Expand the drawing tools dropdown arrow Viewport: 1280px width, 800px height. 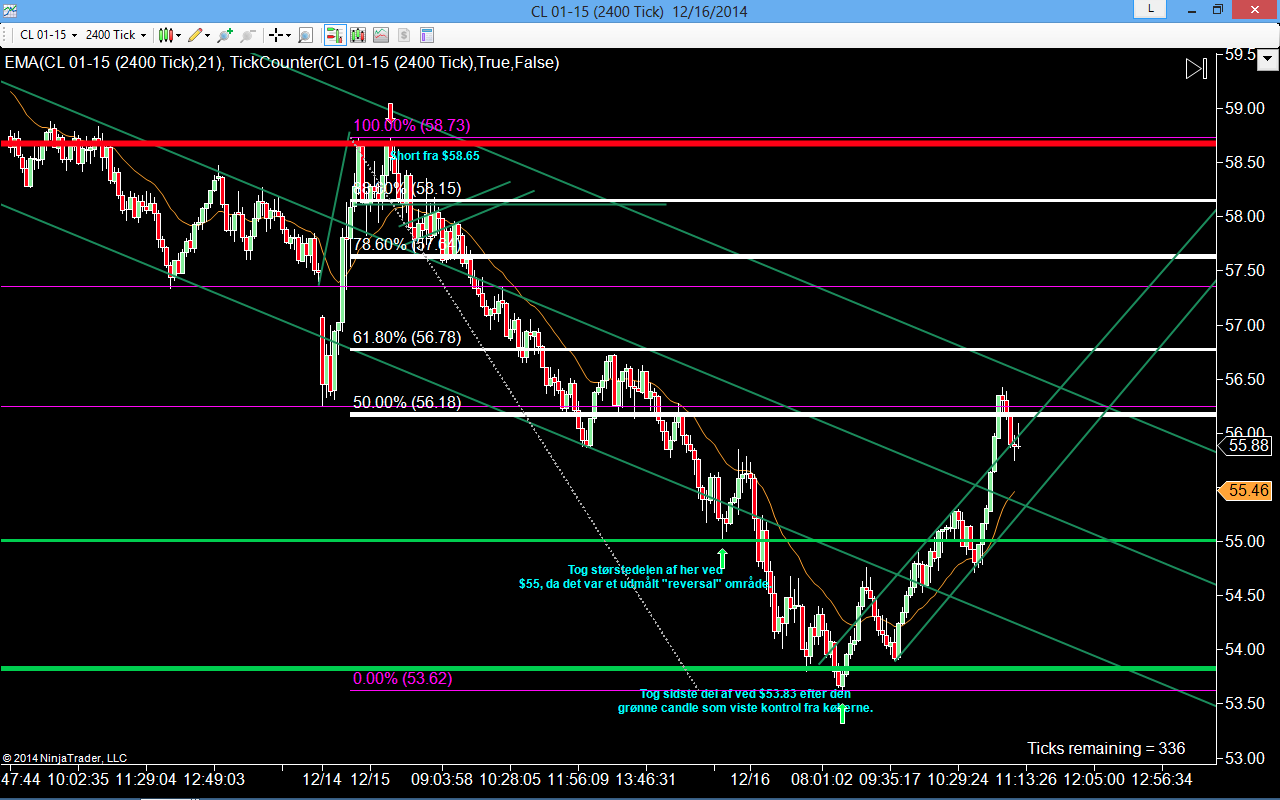pyautogui.click(x=207, y=35)
